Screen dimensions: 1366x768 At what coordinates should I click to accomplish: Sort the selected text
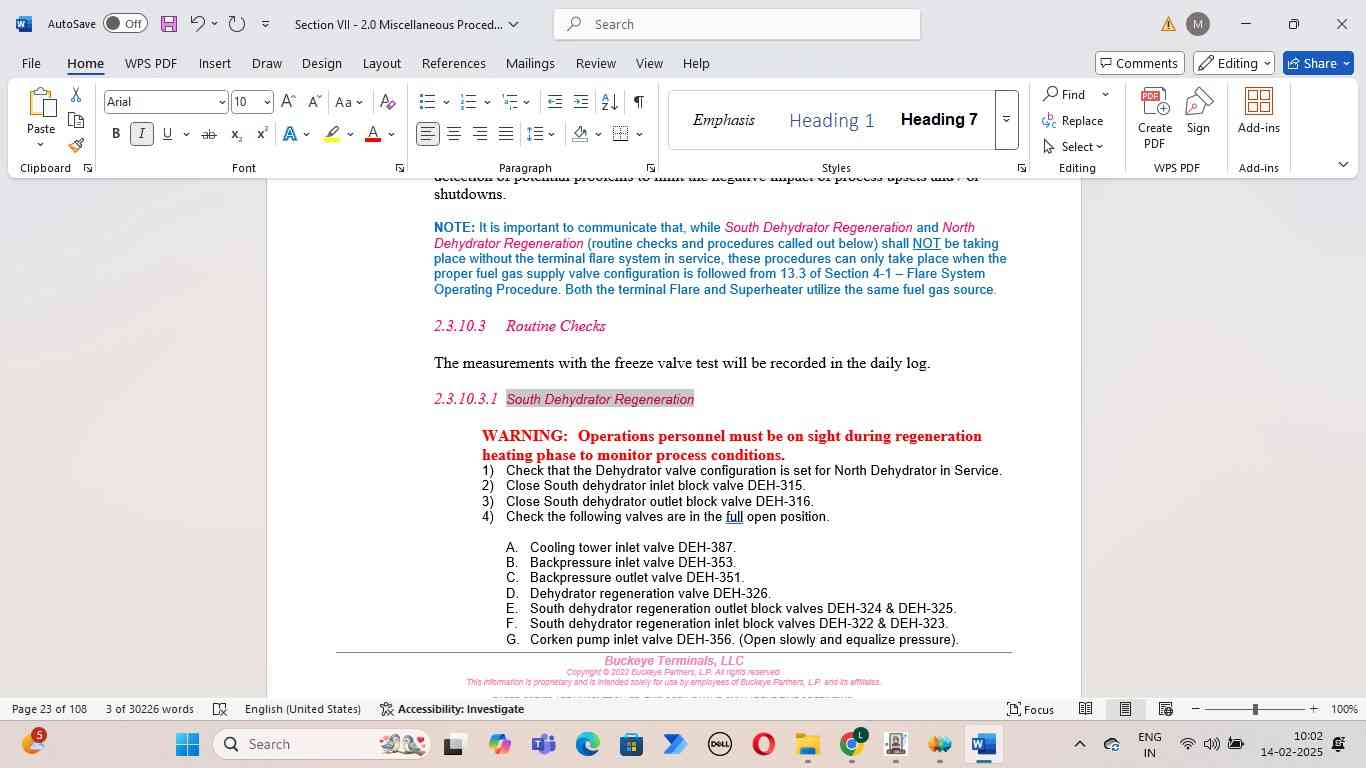pos(609,102)
